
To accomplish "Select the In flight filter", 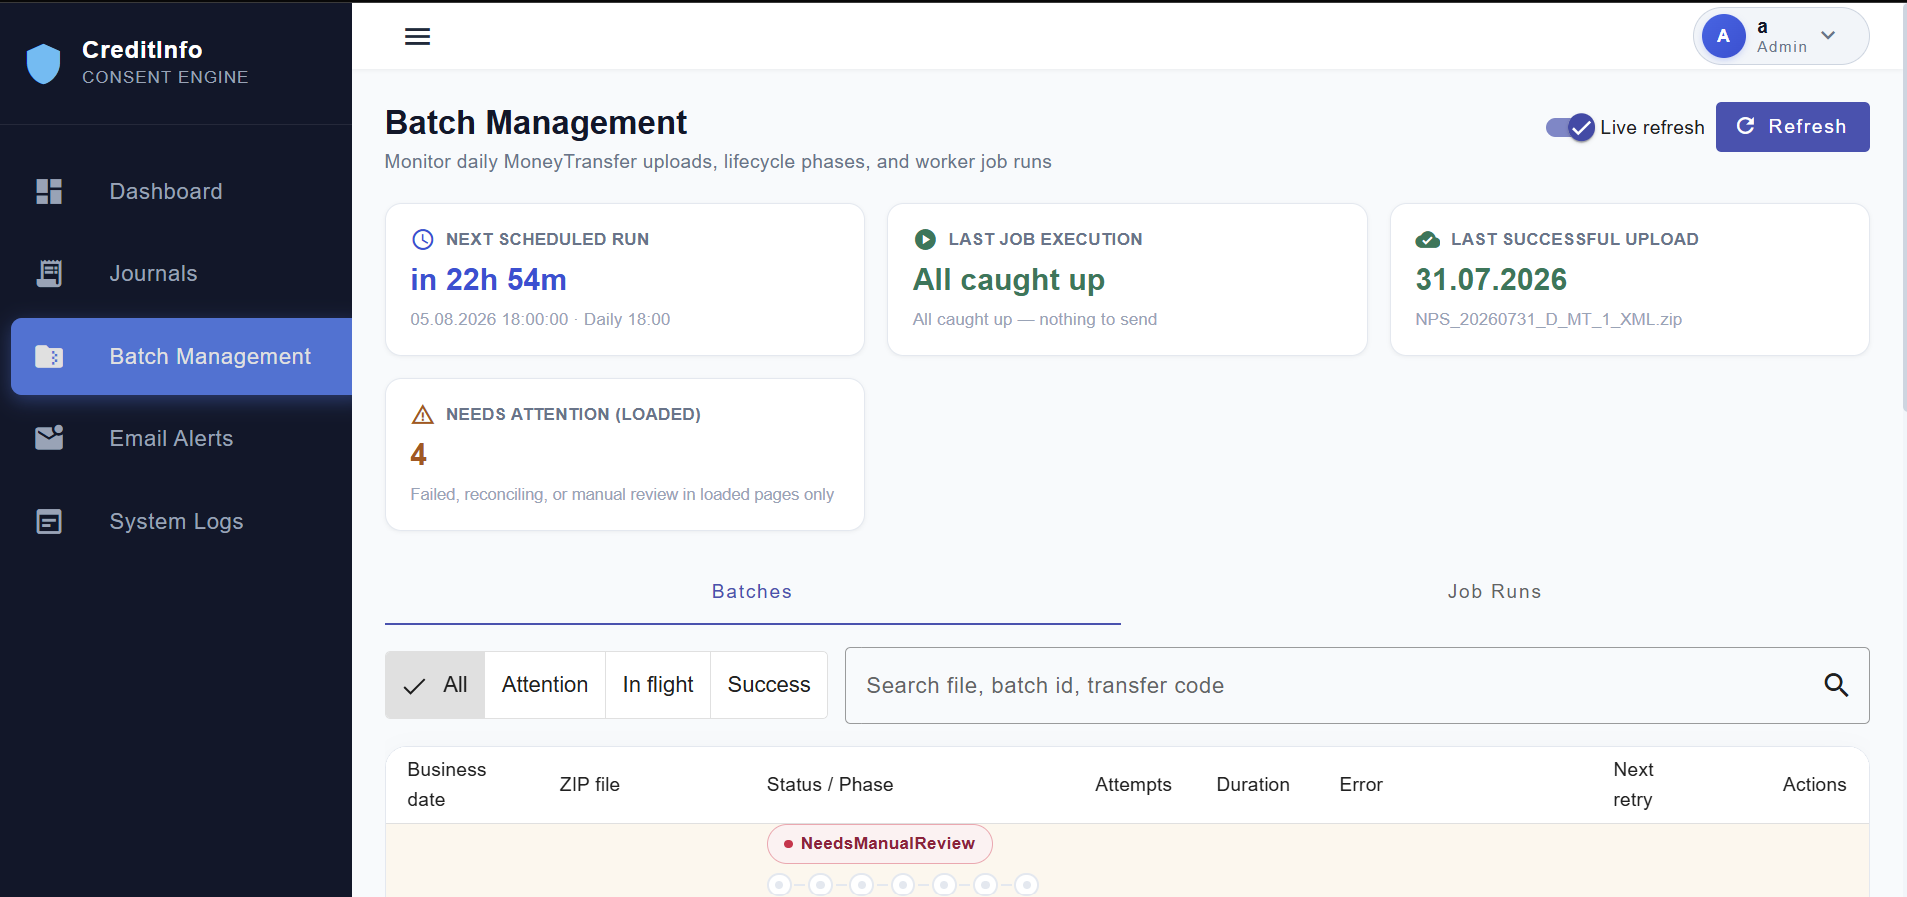I will (x=658, y=685).
